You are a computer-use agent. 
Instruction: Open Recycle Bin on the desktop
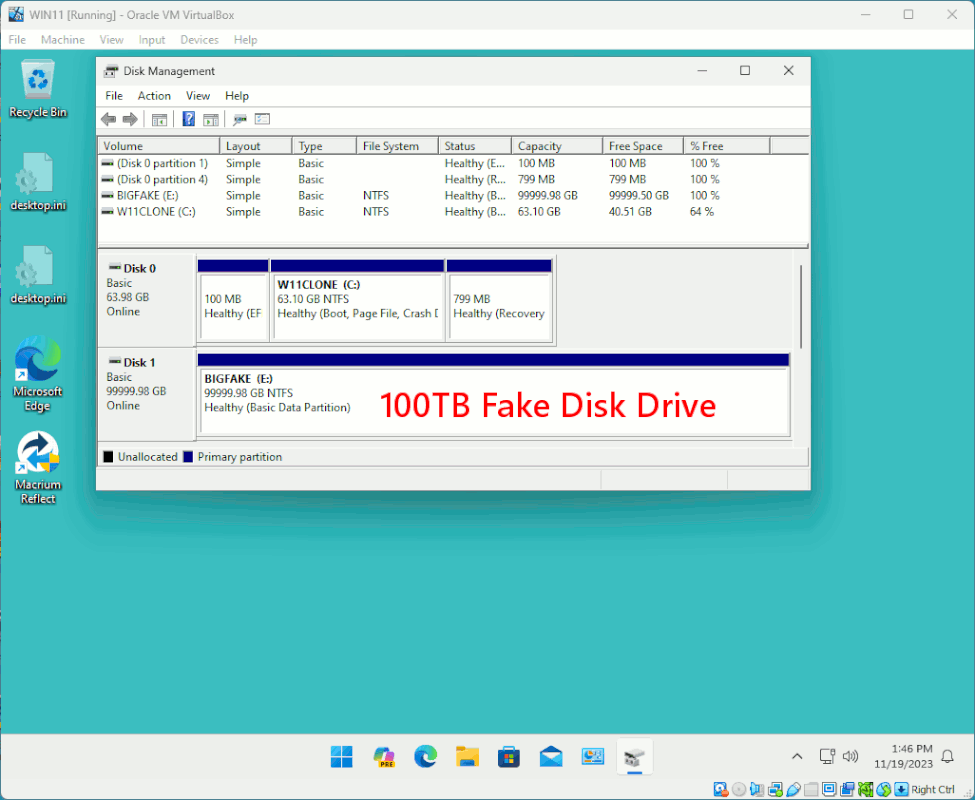[x=38, y=89]
